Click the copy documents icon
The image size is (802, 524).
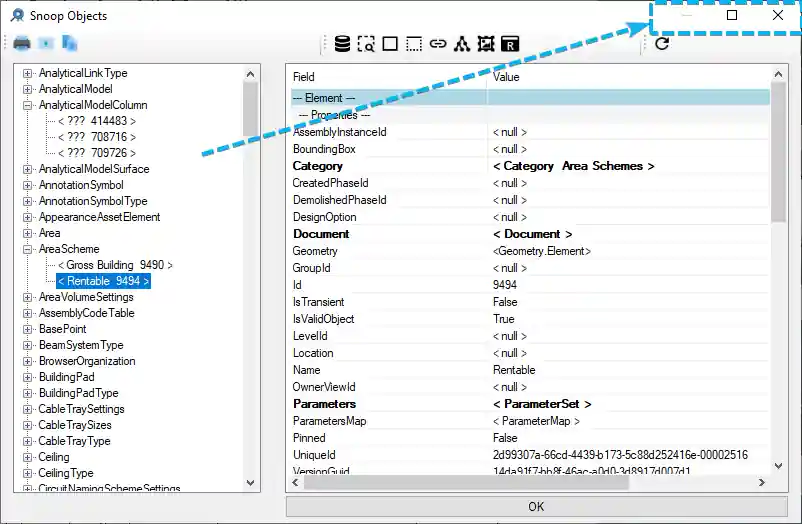click(69, 43)
